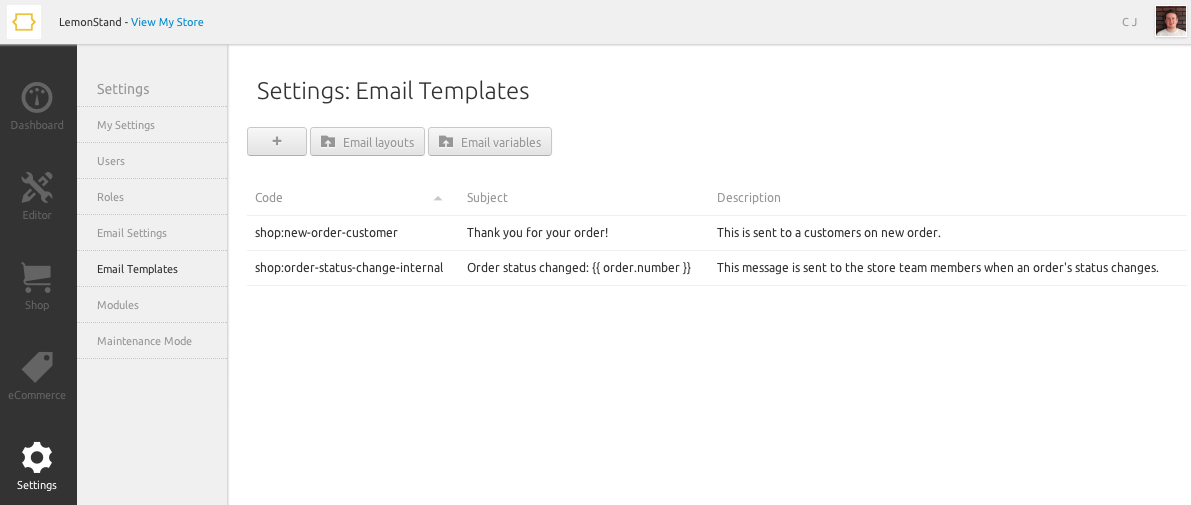Click the C J user name
1191x505 pixels.
point(1129,22)
